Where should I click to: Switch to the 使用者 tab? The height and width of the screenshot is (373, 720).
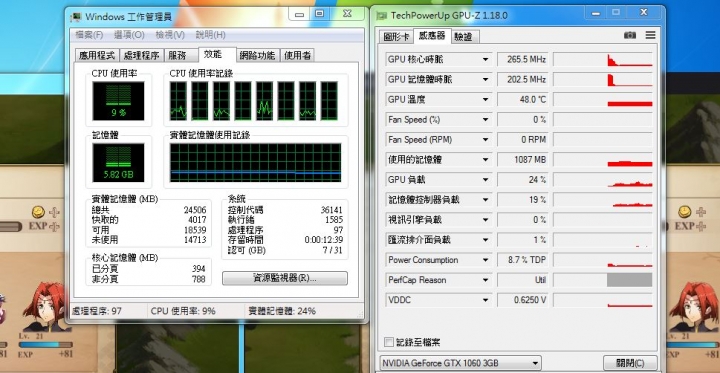coord(298,56)
